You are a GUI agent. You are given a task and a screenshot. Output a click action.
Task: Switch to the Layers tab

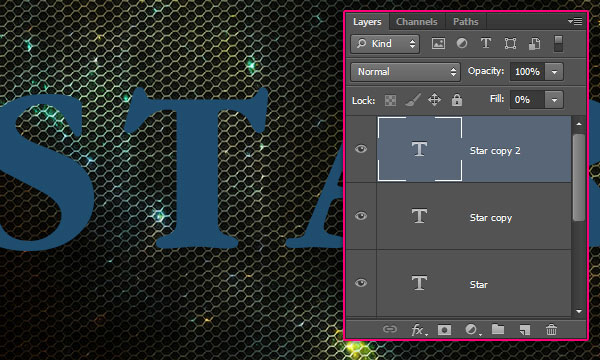click(x=367, y=21)
